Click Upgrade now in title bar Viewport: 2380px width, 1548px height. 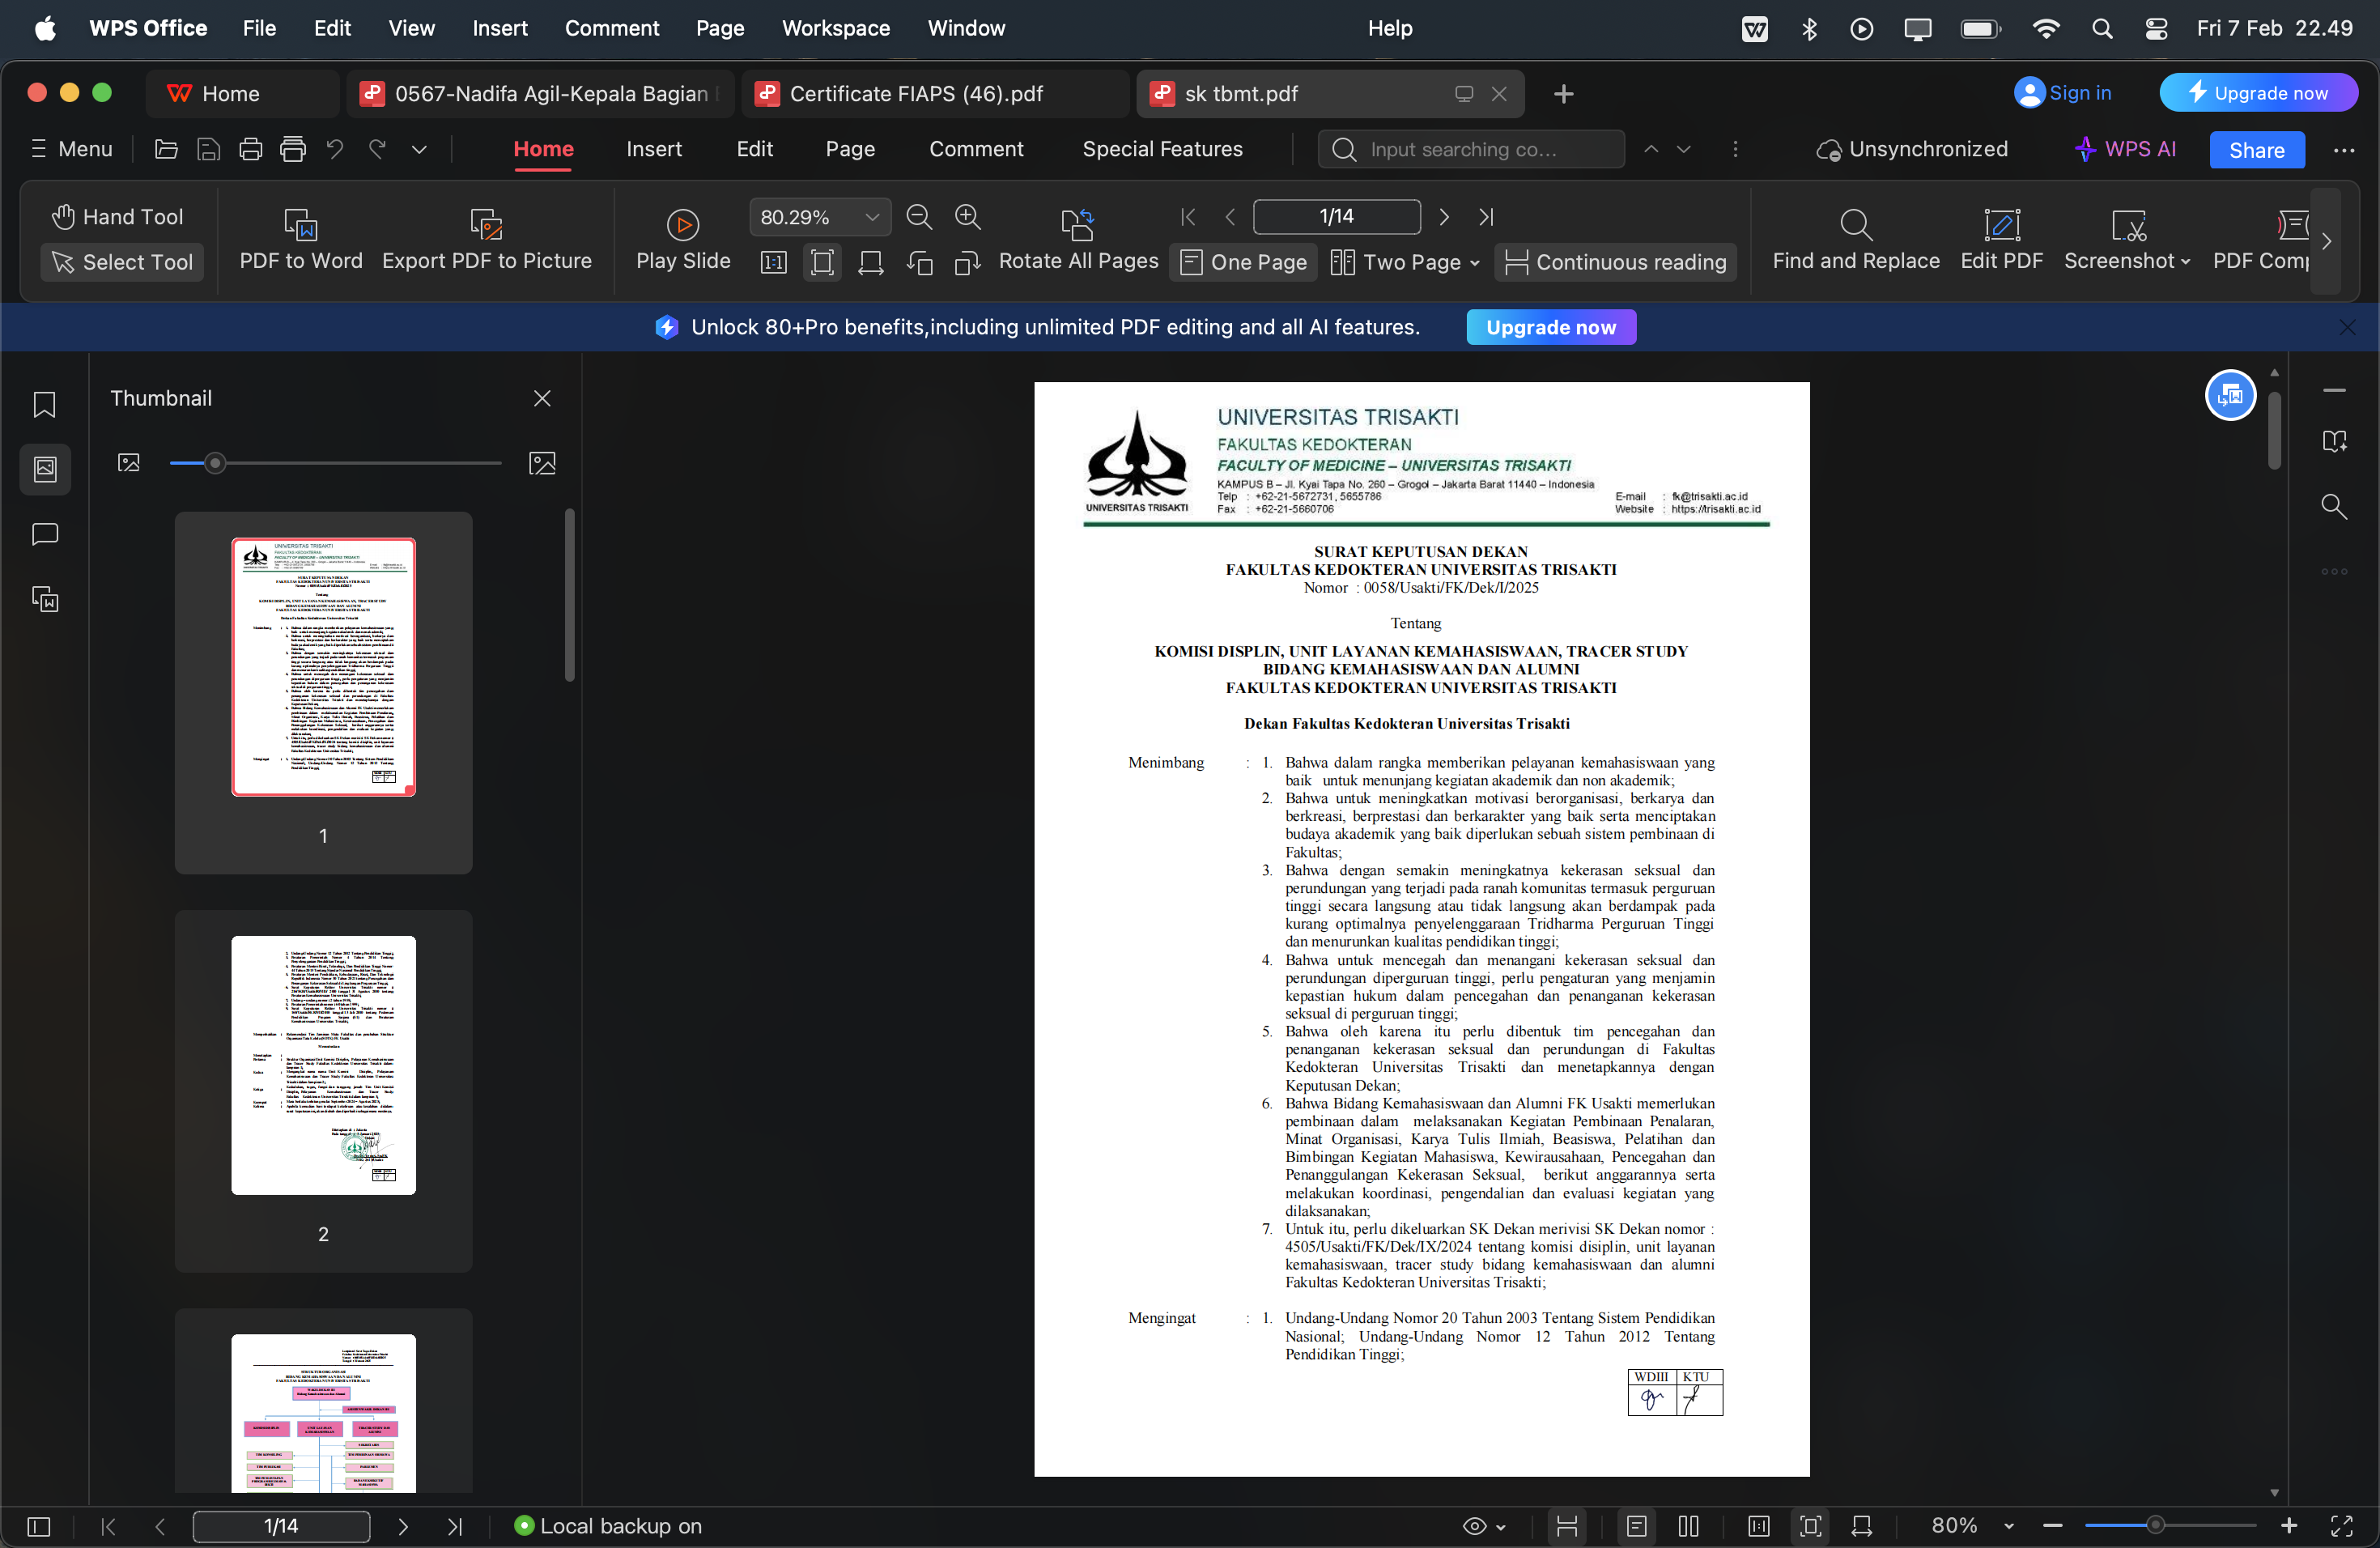tap(2258, 93)
